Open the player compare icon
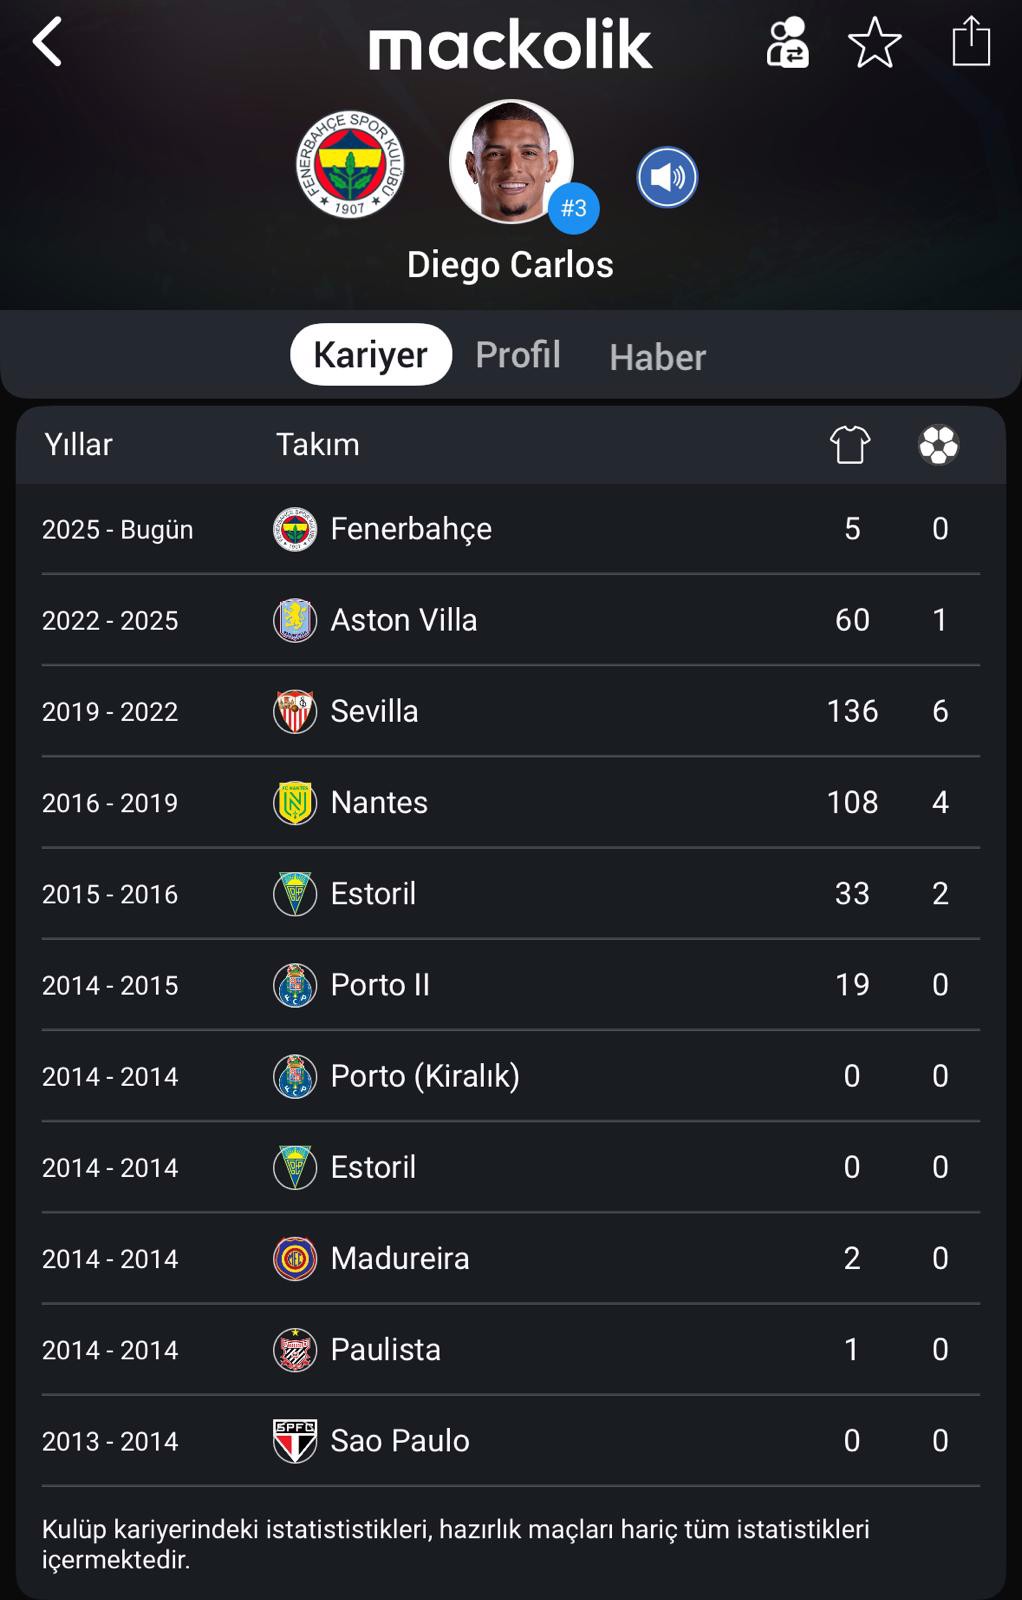The width and height of the screenshot is (1022, 1600). (787, 42)
